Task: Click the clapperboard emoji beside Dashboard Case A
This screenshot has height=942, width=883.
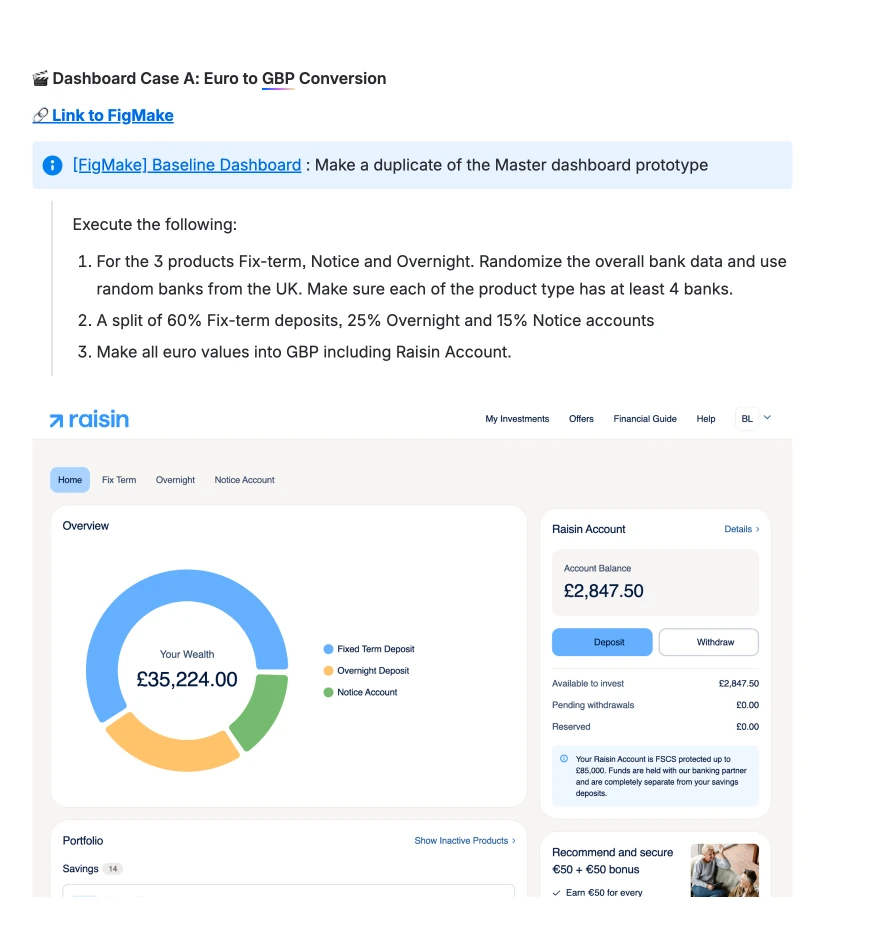Action: pyautogui.click(x=40, y=79)
